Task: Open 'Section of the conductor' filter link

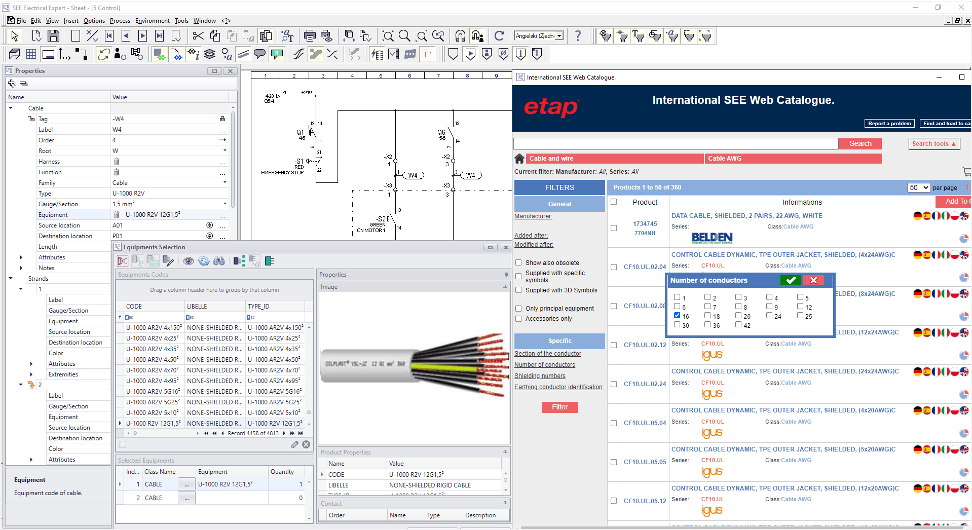Action: 547,354
